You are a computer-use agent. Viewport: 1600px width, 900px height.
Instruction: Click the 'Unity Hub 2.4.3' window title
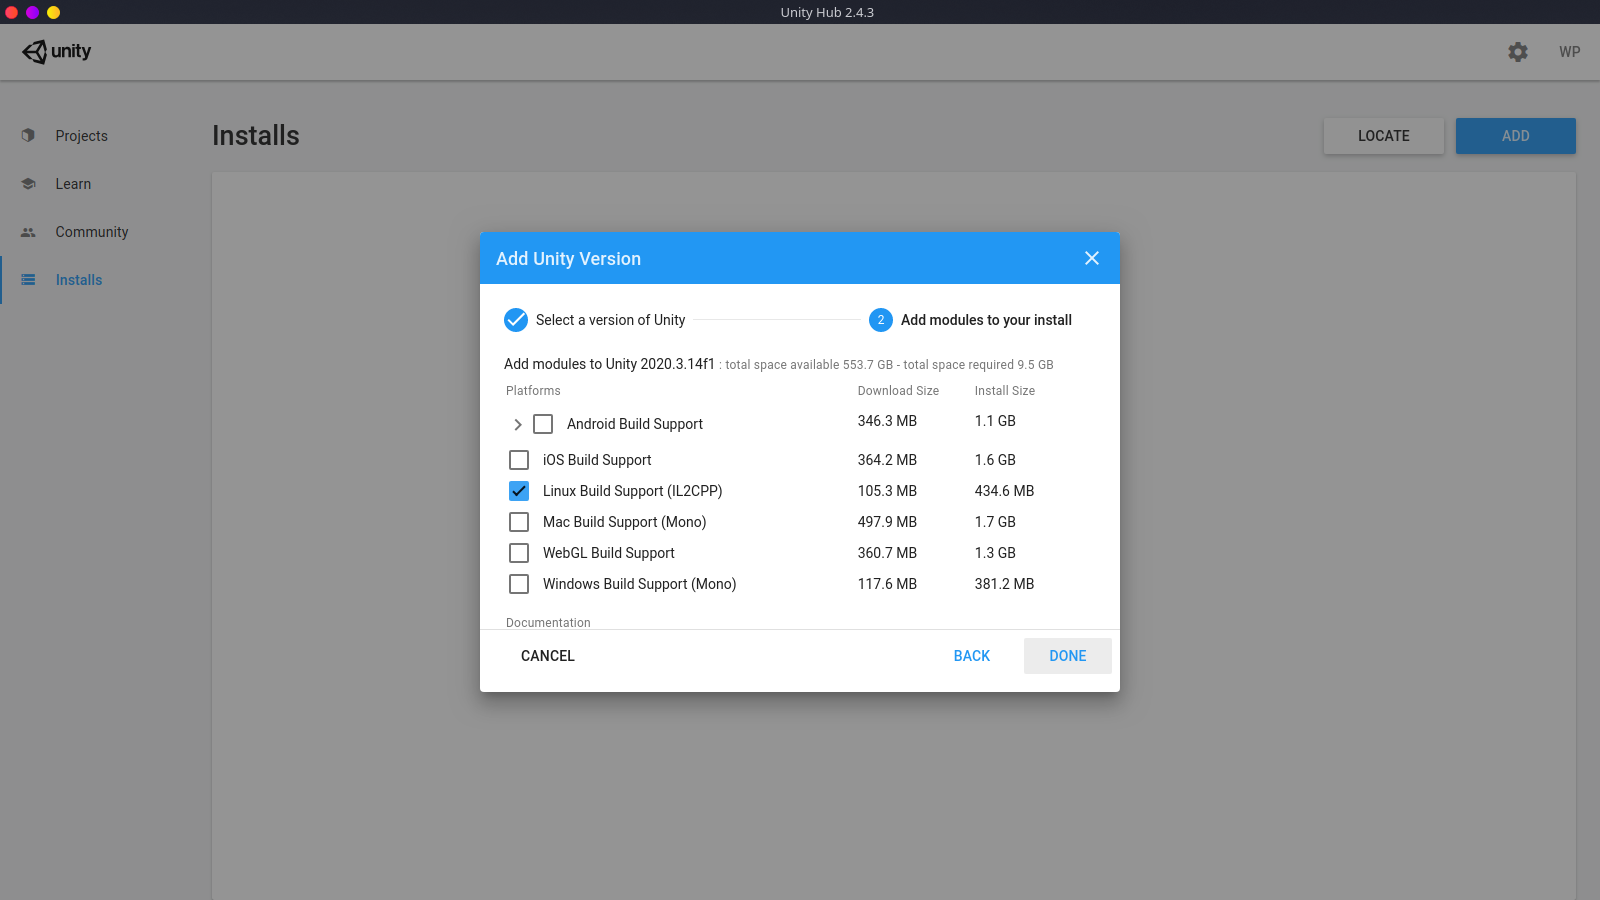pos(827,12)
